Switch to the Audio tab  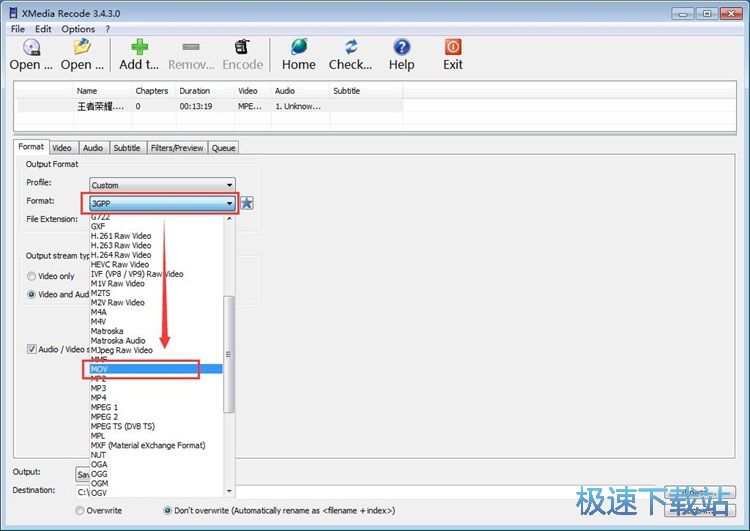[93, 148]
